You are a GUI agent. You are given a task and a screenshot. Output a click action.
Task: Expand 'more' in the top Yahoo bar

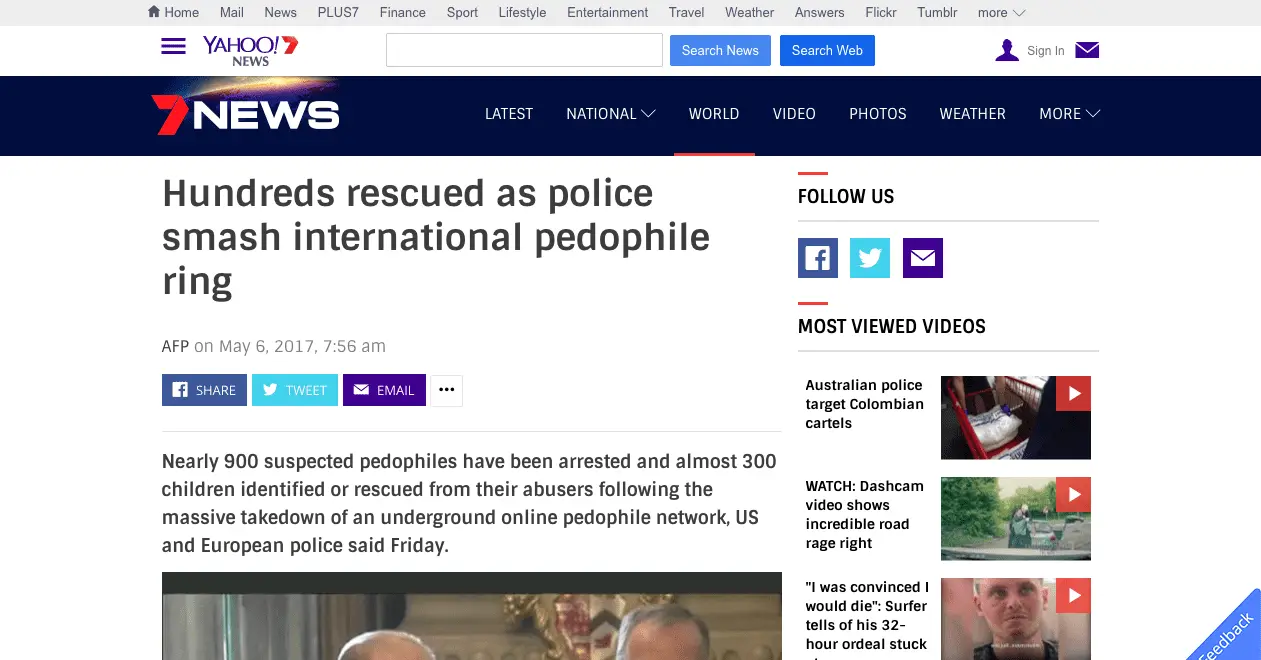tap(1001, 12)
